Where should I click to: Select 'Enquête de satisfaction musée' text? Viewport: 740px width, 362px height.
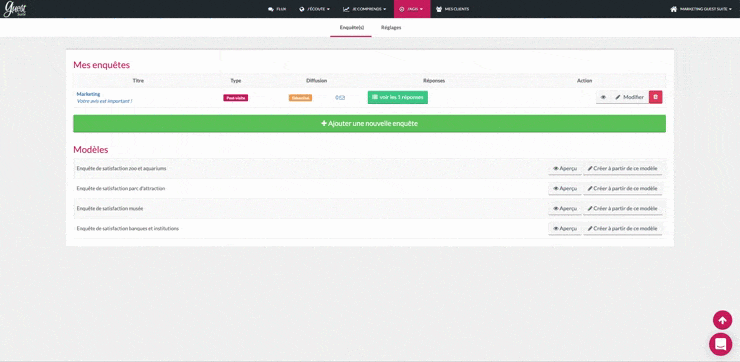(x=110, y=208)
